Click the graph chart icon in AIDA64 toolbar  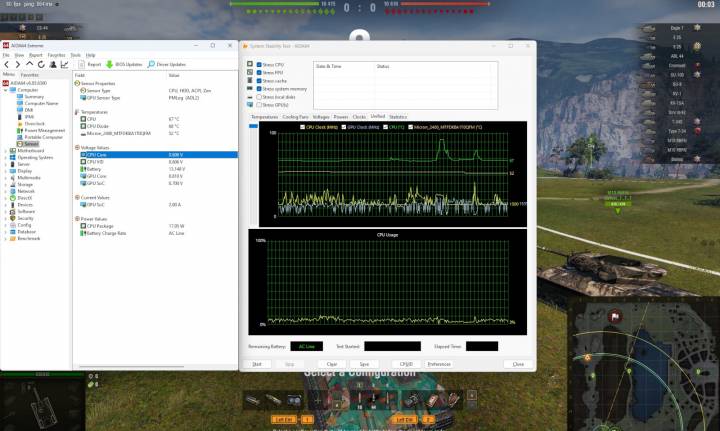[64, 65]
